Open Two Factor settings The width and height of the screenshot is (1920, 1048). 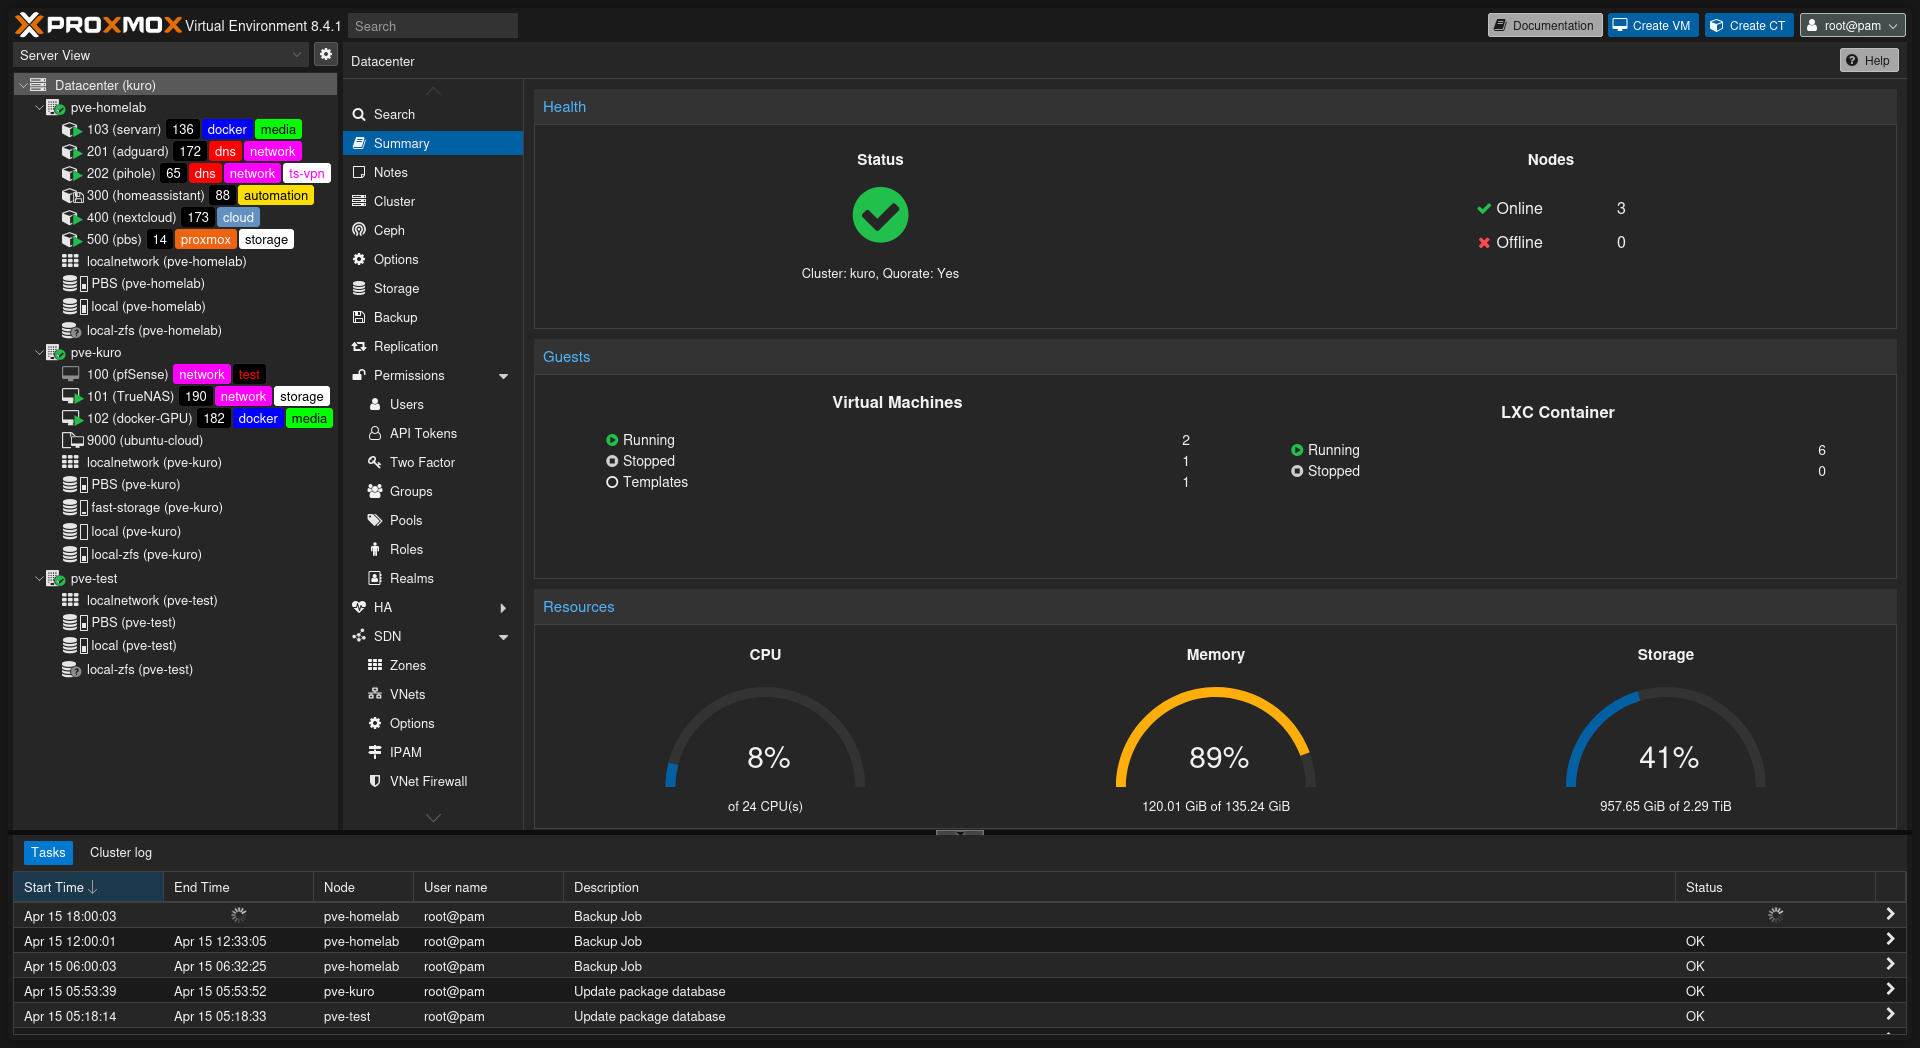(420, 462)
